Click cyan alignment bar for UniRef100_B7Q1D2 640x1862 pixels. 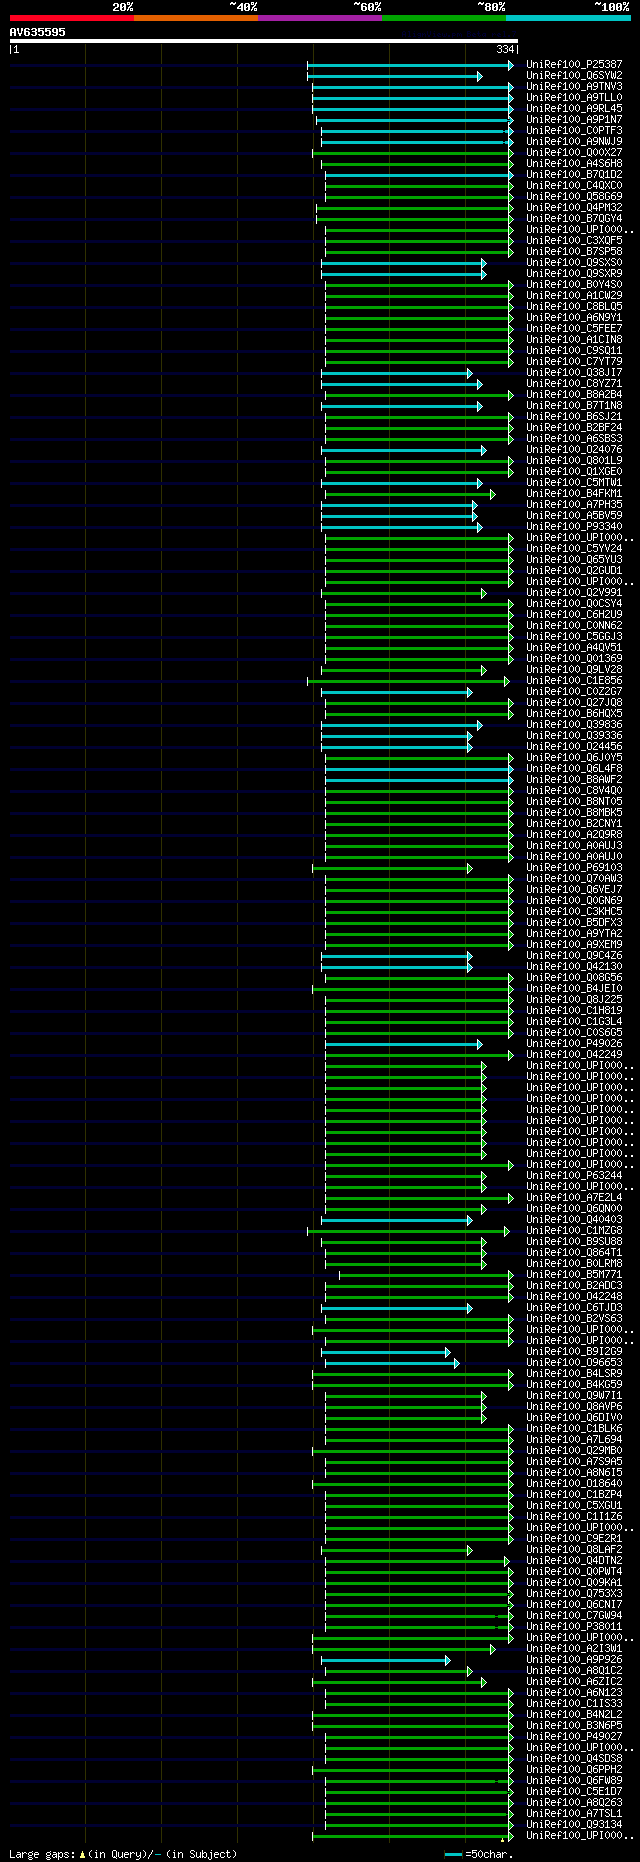coord(419,175)
